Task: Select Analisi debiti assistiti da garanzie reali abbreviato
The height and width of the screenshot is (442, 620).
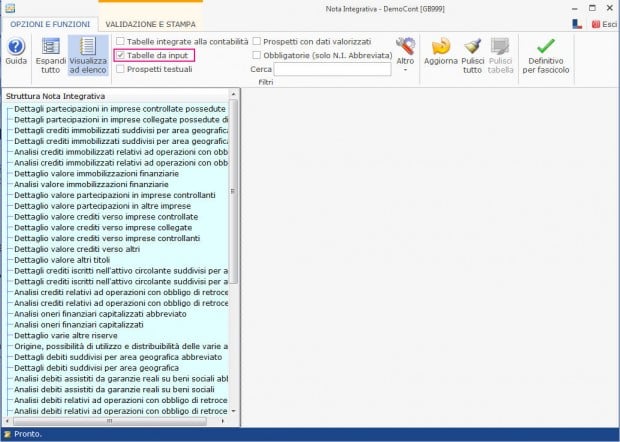Action: (121, 379)
